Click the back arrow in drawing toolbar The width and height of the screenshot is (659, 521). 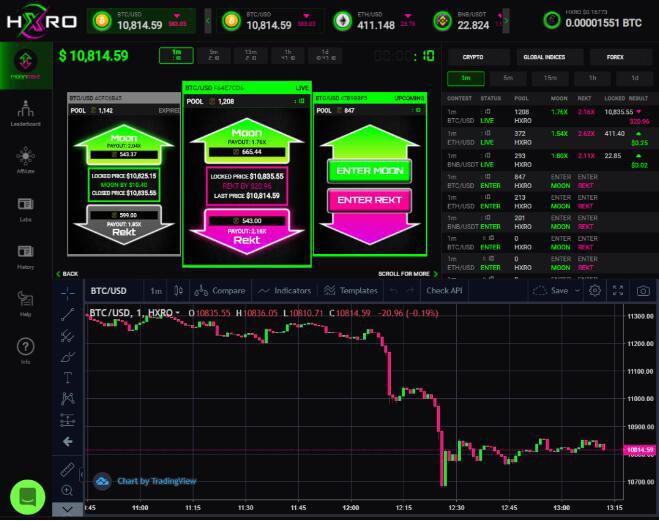coord(68,441)
